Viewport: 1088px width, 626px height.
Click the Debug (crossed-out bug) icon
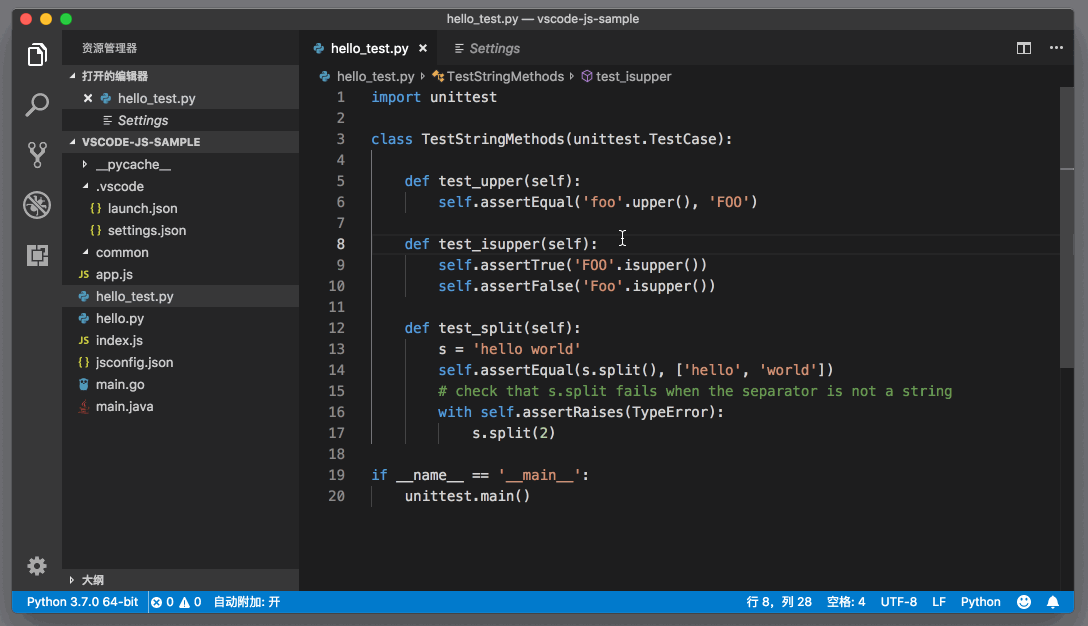point(37,204)
